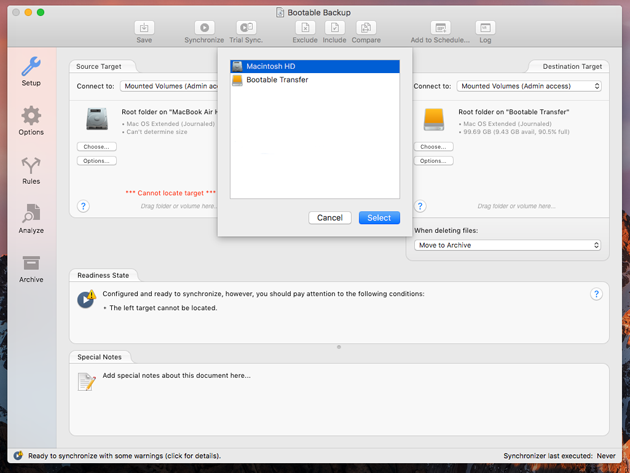Open help for the Destination Target panel
The width and height of the screenshot is (630, 473).
[x=420, y=207]
